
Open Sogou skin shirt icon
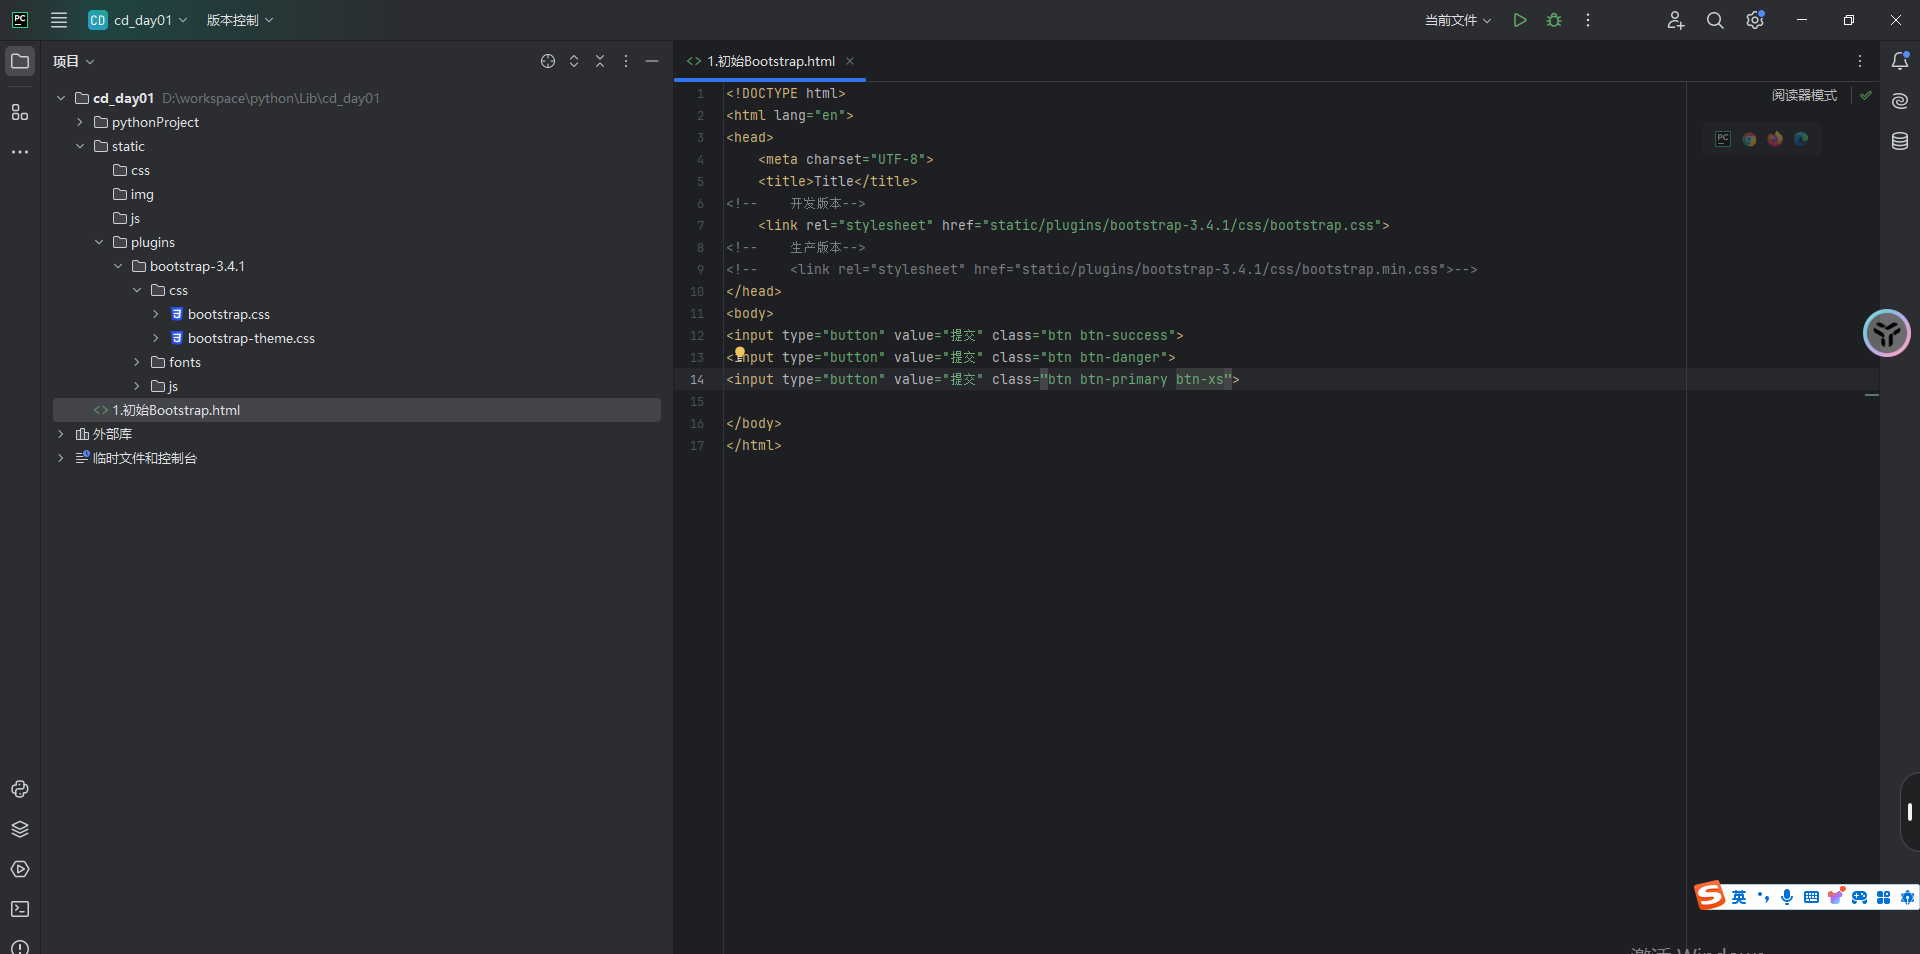1835,896
